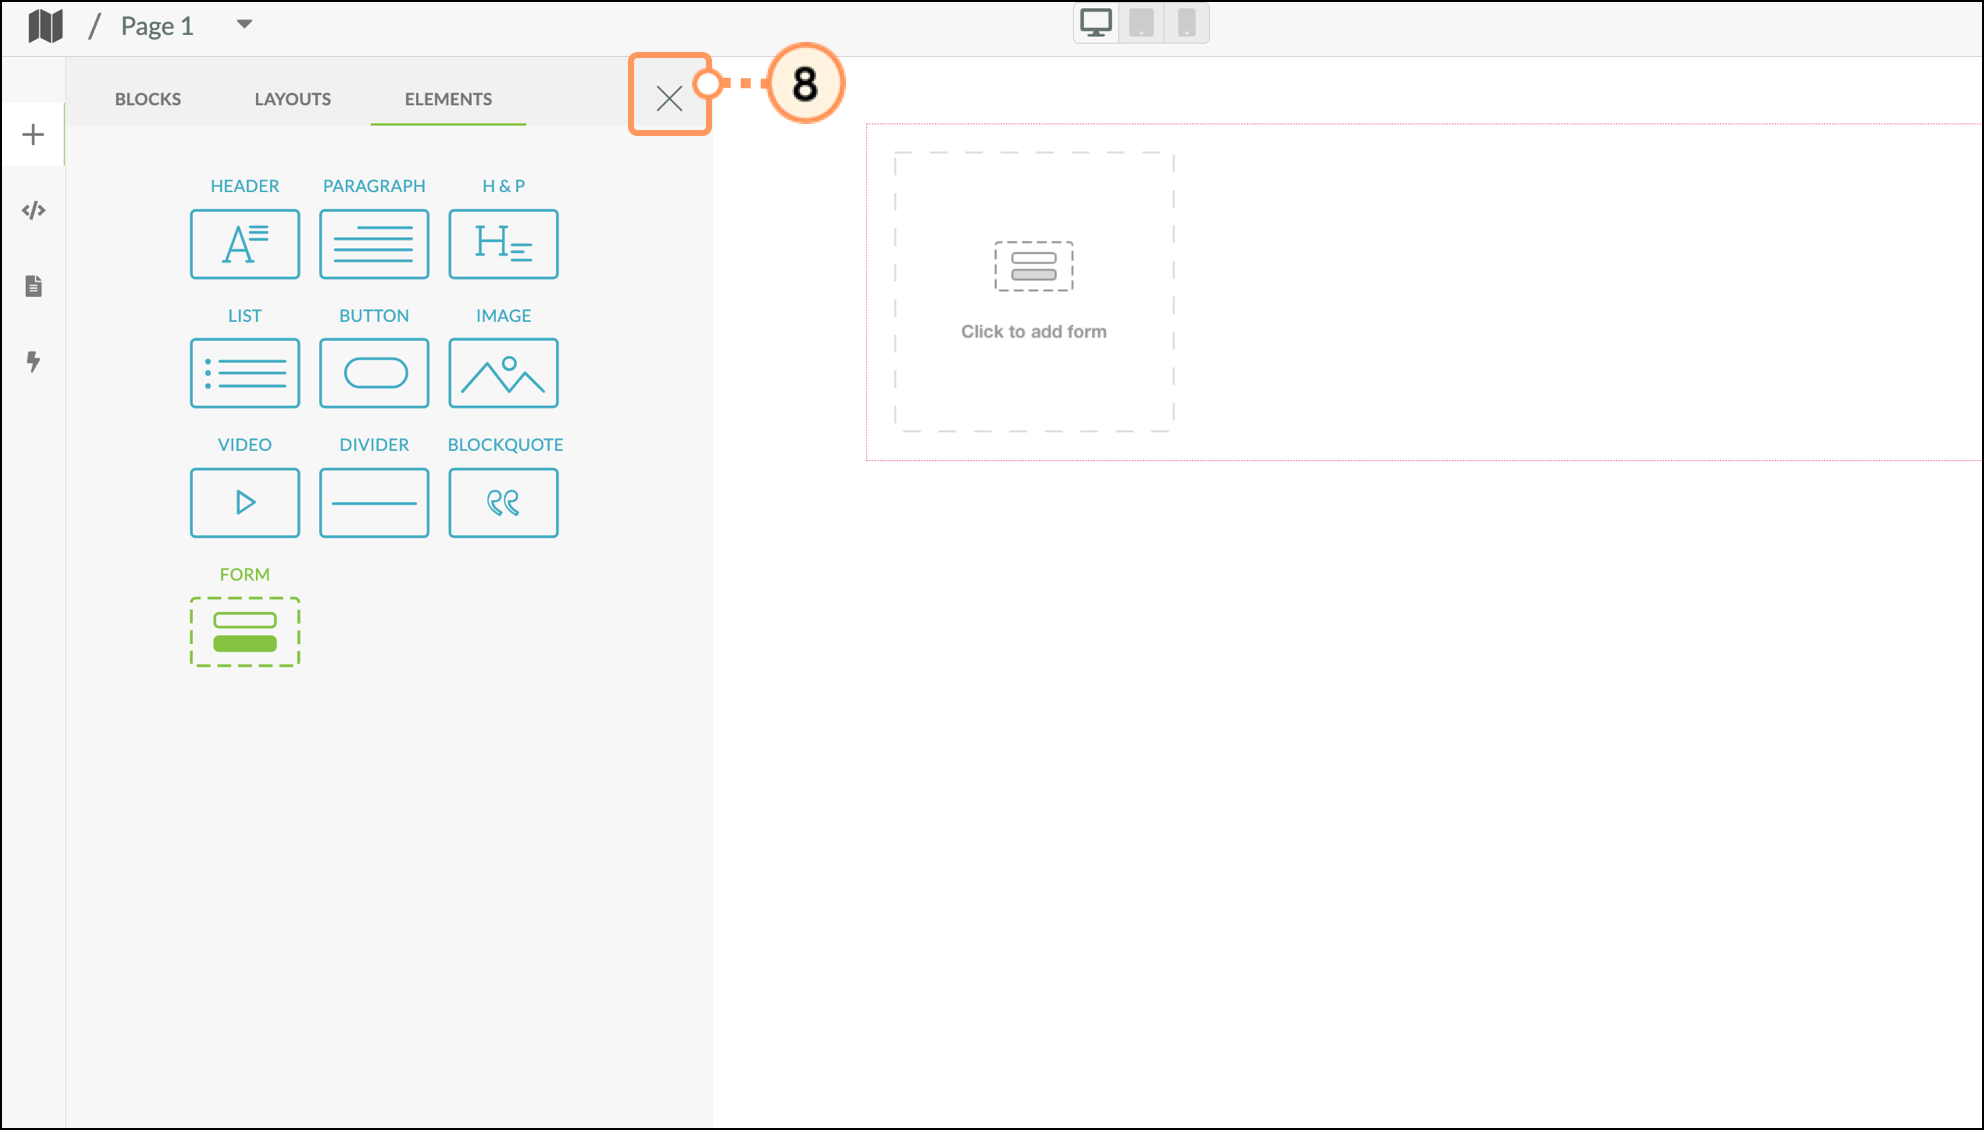The image size is (1984, 1130).
Task: Select the Divider element
Action: [x=374, y=502]
